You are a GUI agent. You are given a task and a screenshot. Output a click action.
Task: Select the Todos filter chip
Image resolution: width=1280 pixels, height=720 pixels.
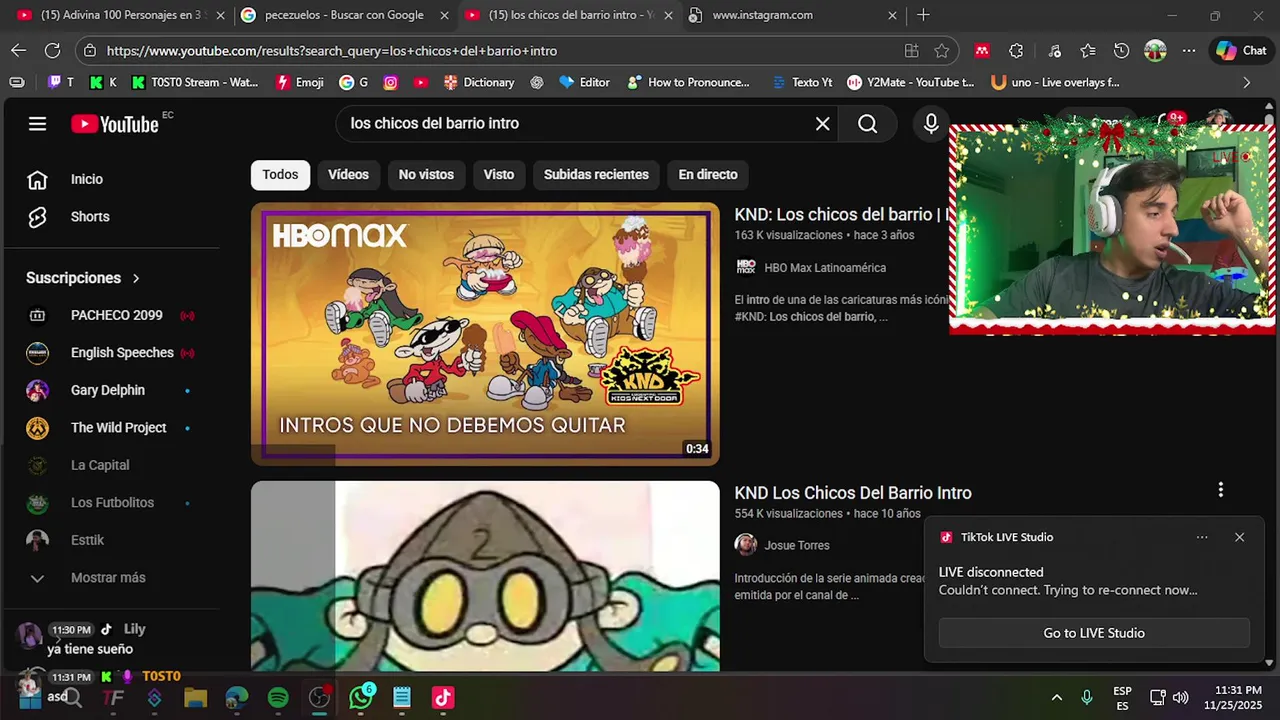click(x=280, y=175)
